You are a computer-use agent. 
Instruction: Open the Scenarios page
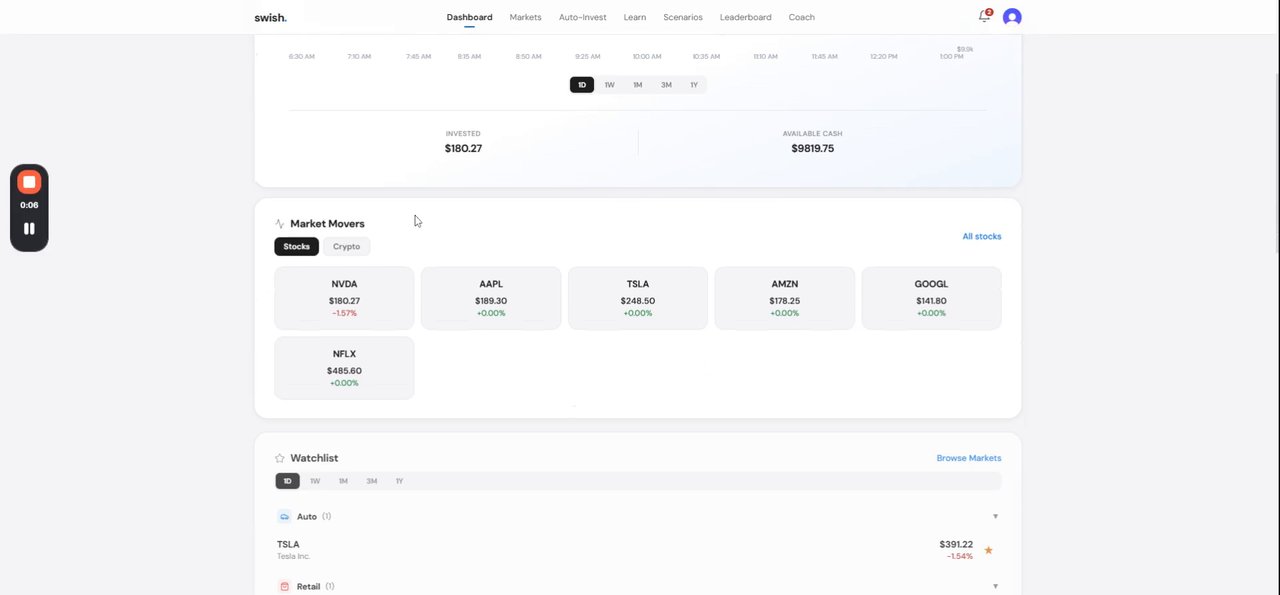683,17
